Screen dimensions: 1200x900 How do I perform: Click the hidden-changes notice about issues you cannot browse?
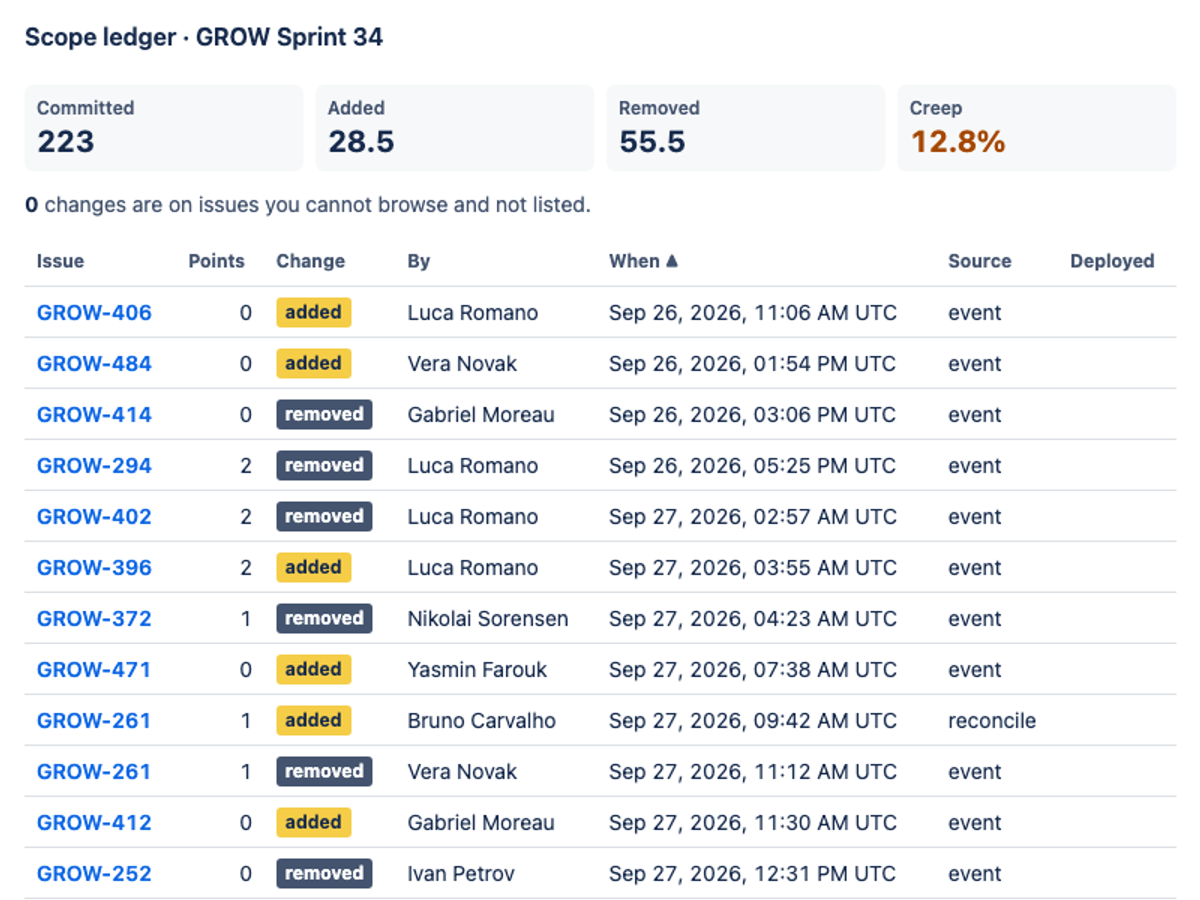click(308, 205)
